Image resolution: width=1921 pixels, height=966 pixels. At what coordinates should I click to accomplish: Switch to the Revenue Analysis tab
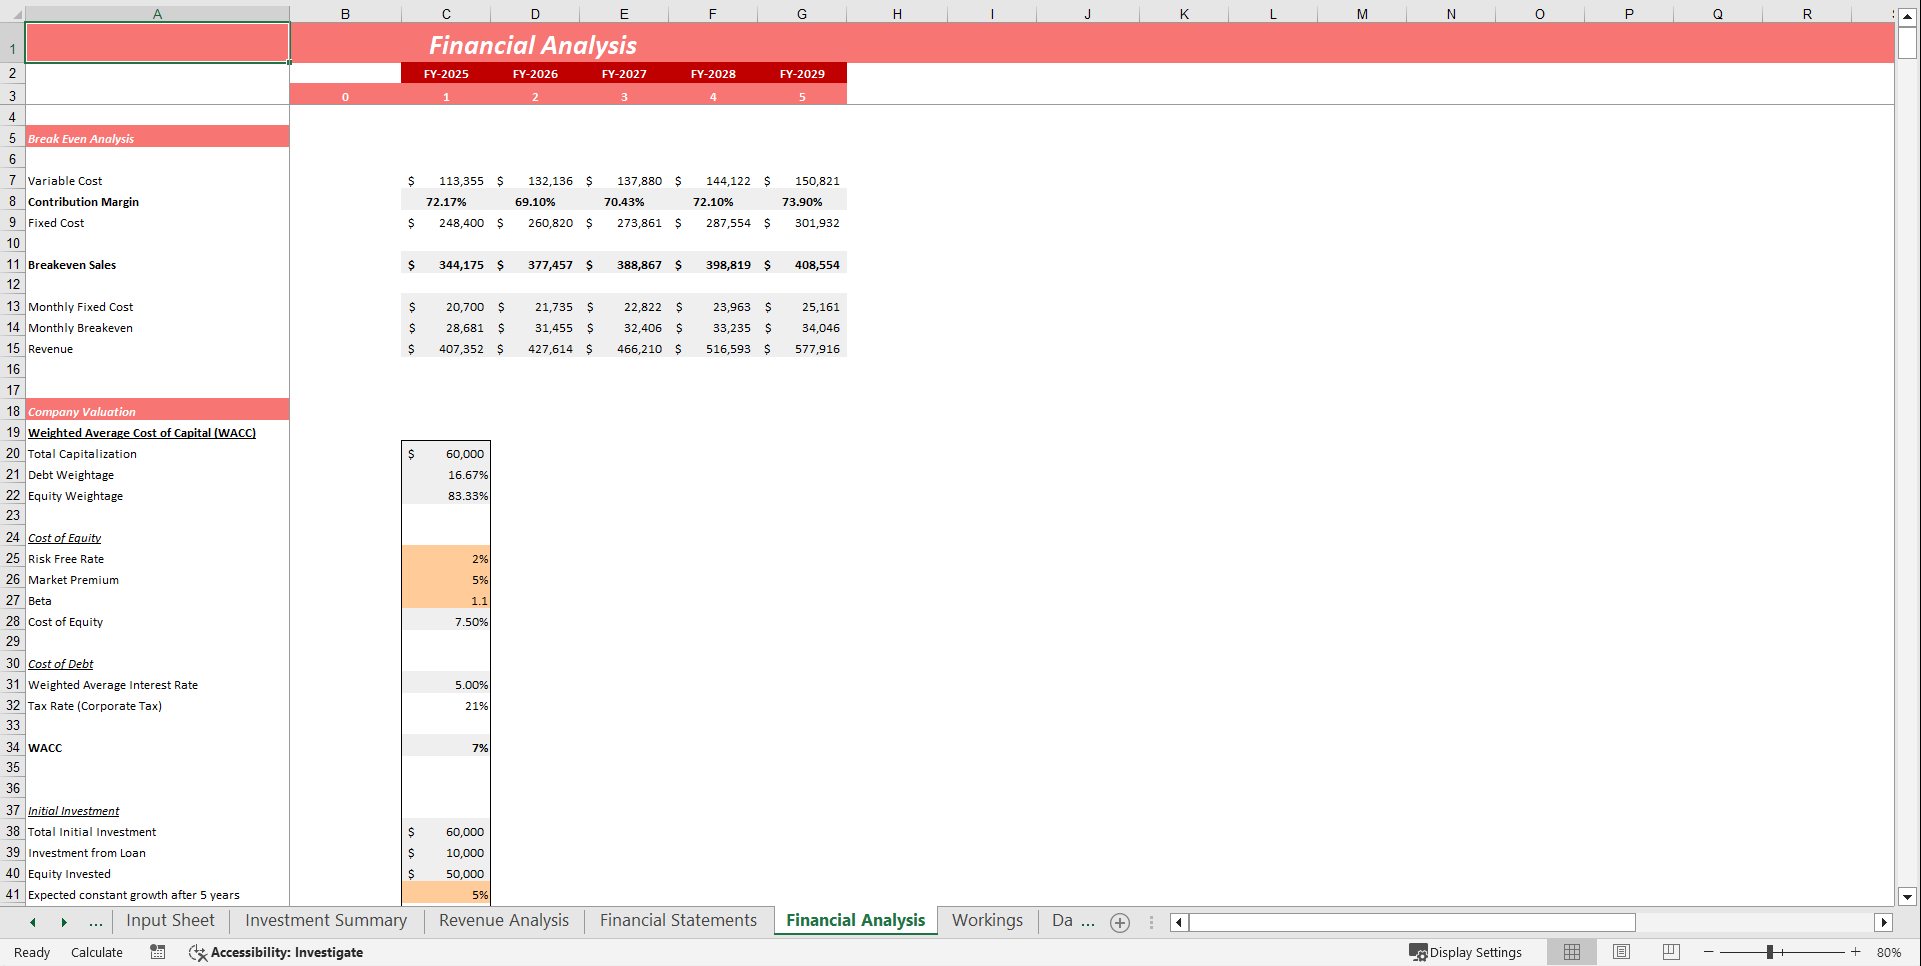(503, 920)
